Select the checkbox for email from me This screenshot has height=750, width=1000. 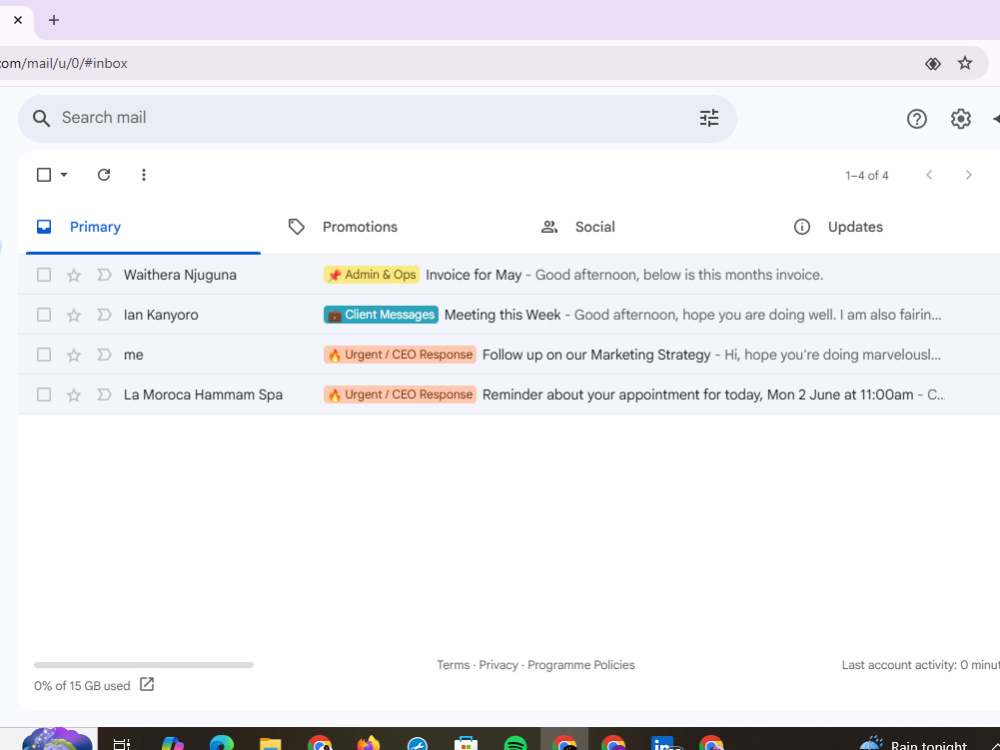[x=44, y=355]
